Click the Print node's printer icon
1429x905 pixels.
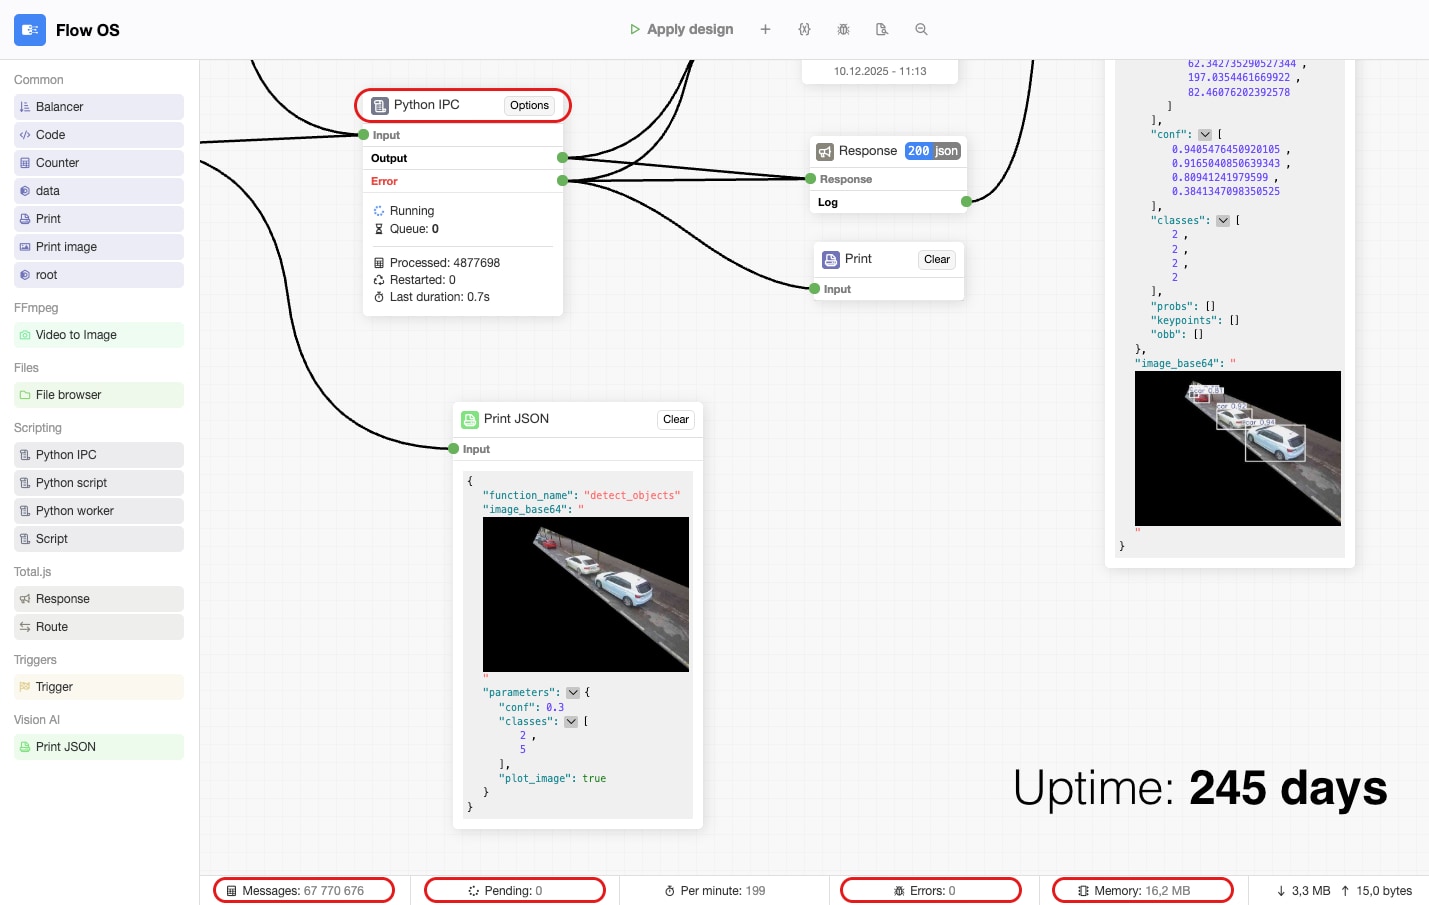831,260
